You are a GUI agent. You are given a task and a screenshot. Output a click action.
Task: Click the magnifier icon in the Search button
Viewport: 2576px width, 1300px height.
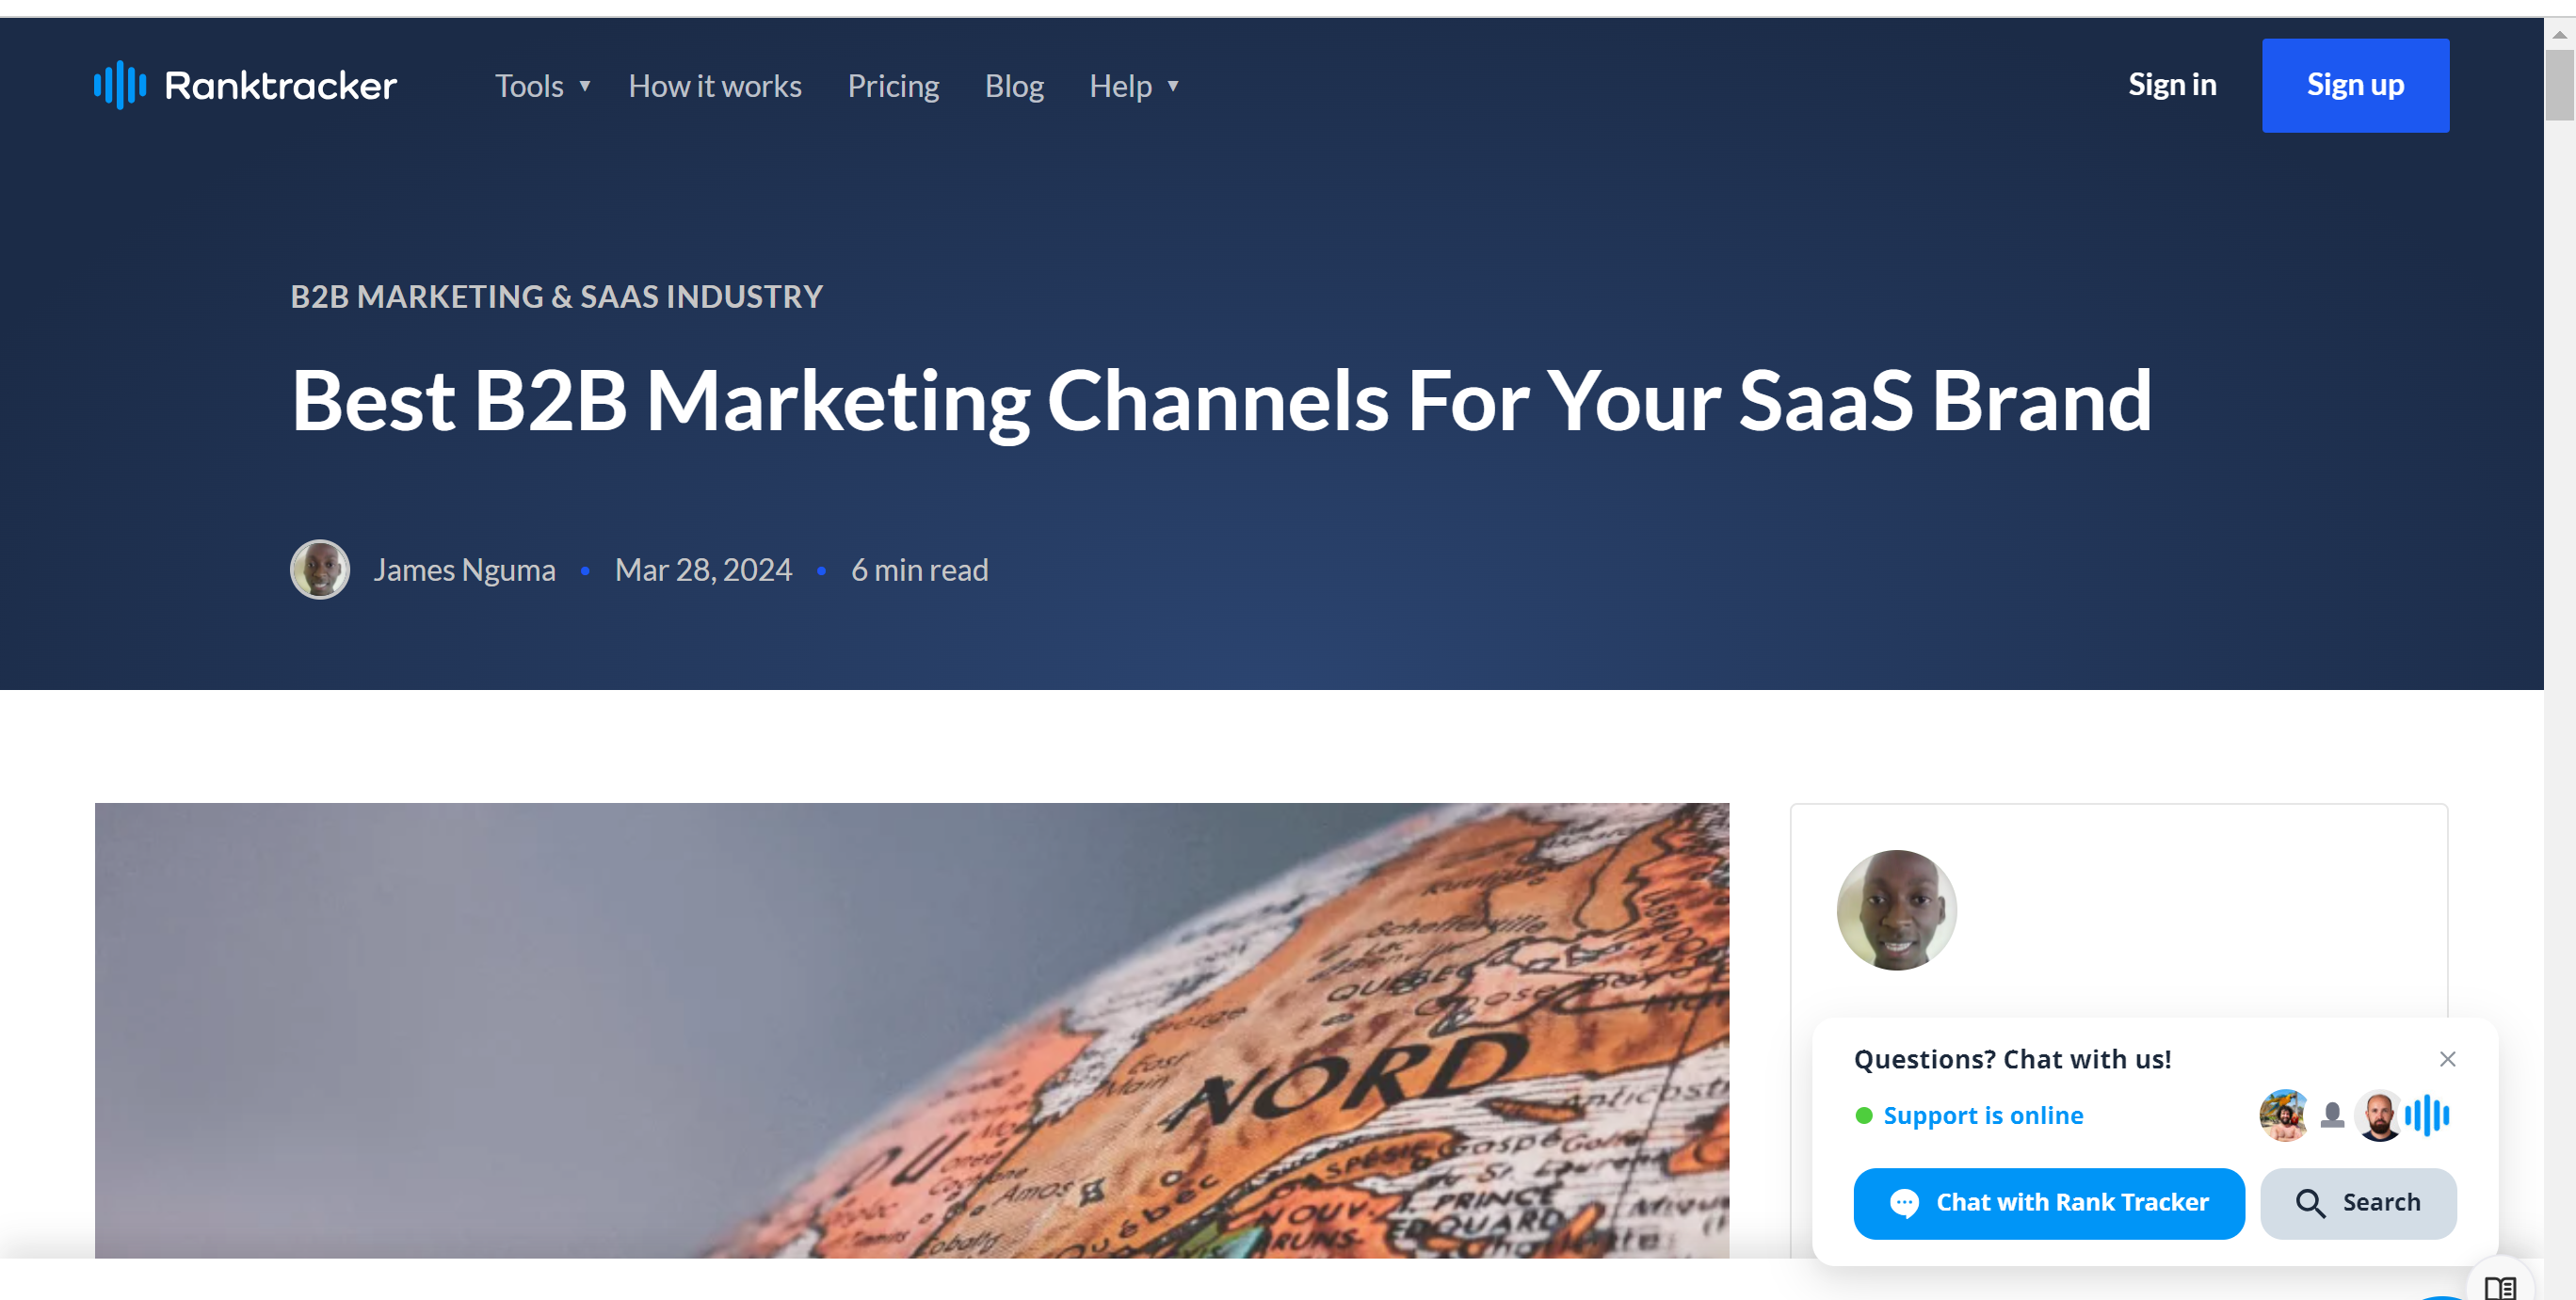[2310, 1203]
